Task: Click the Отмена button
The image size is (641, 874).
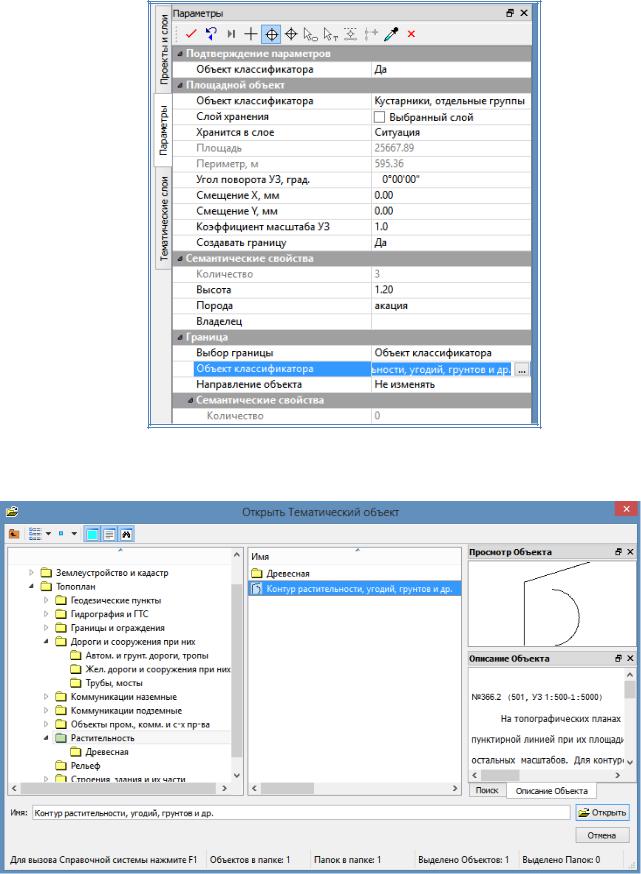Action: point(602,835)
